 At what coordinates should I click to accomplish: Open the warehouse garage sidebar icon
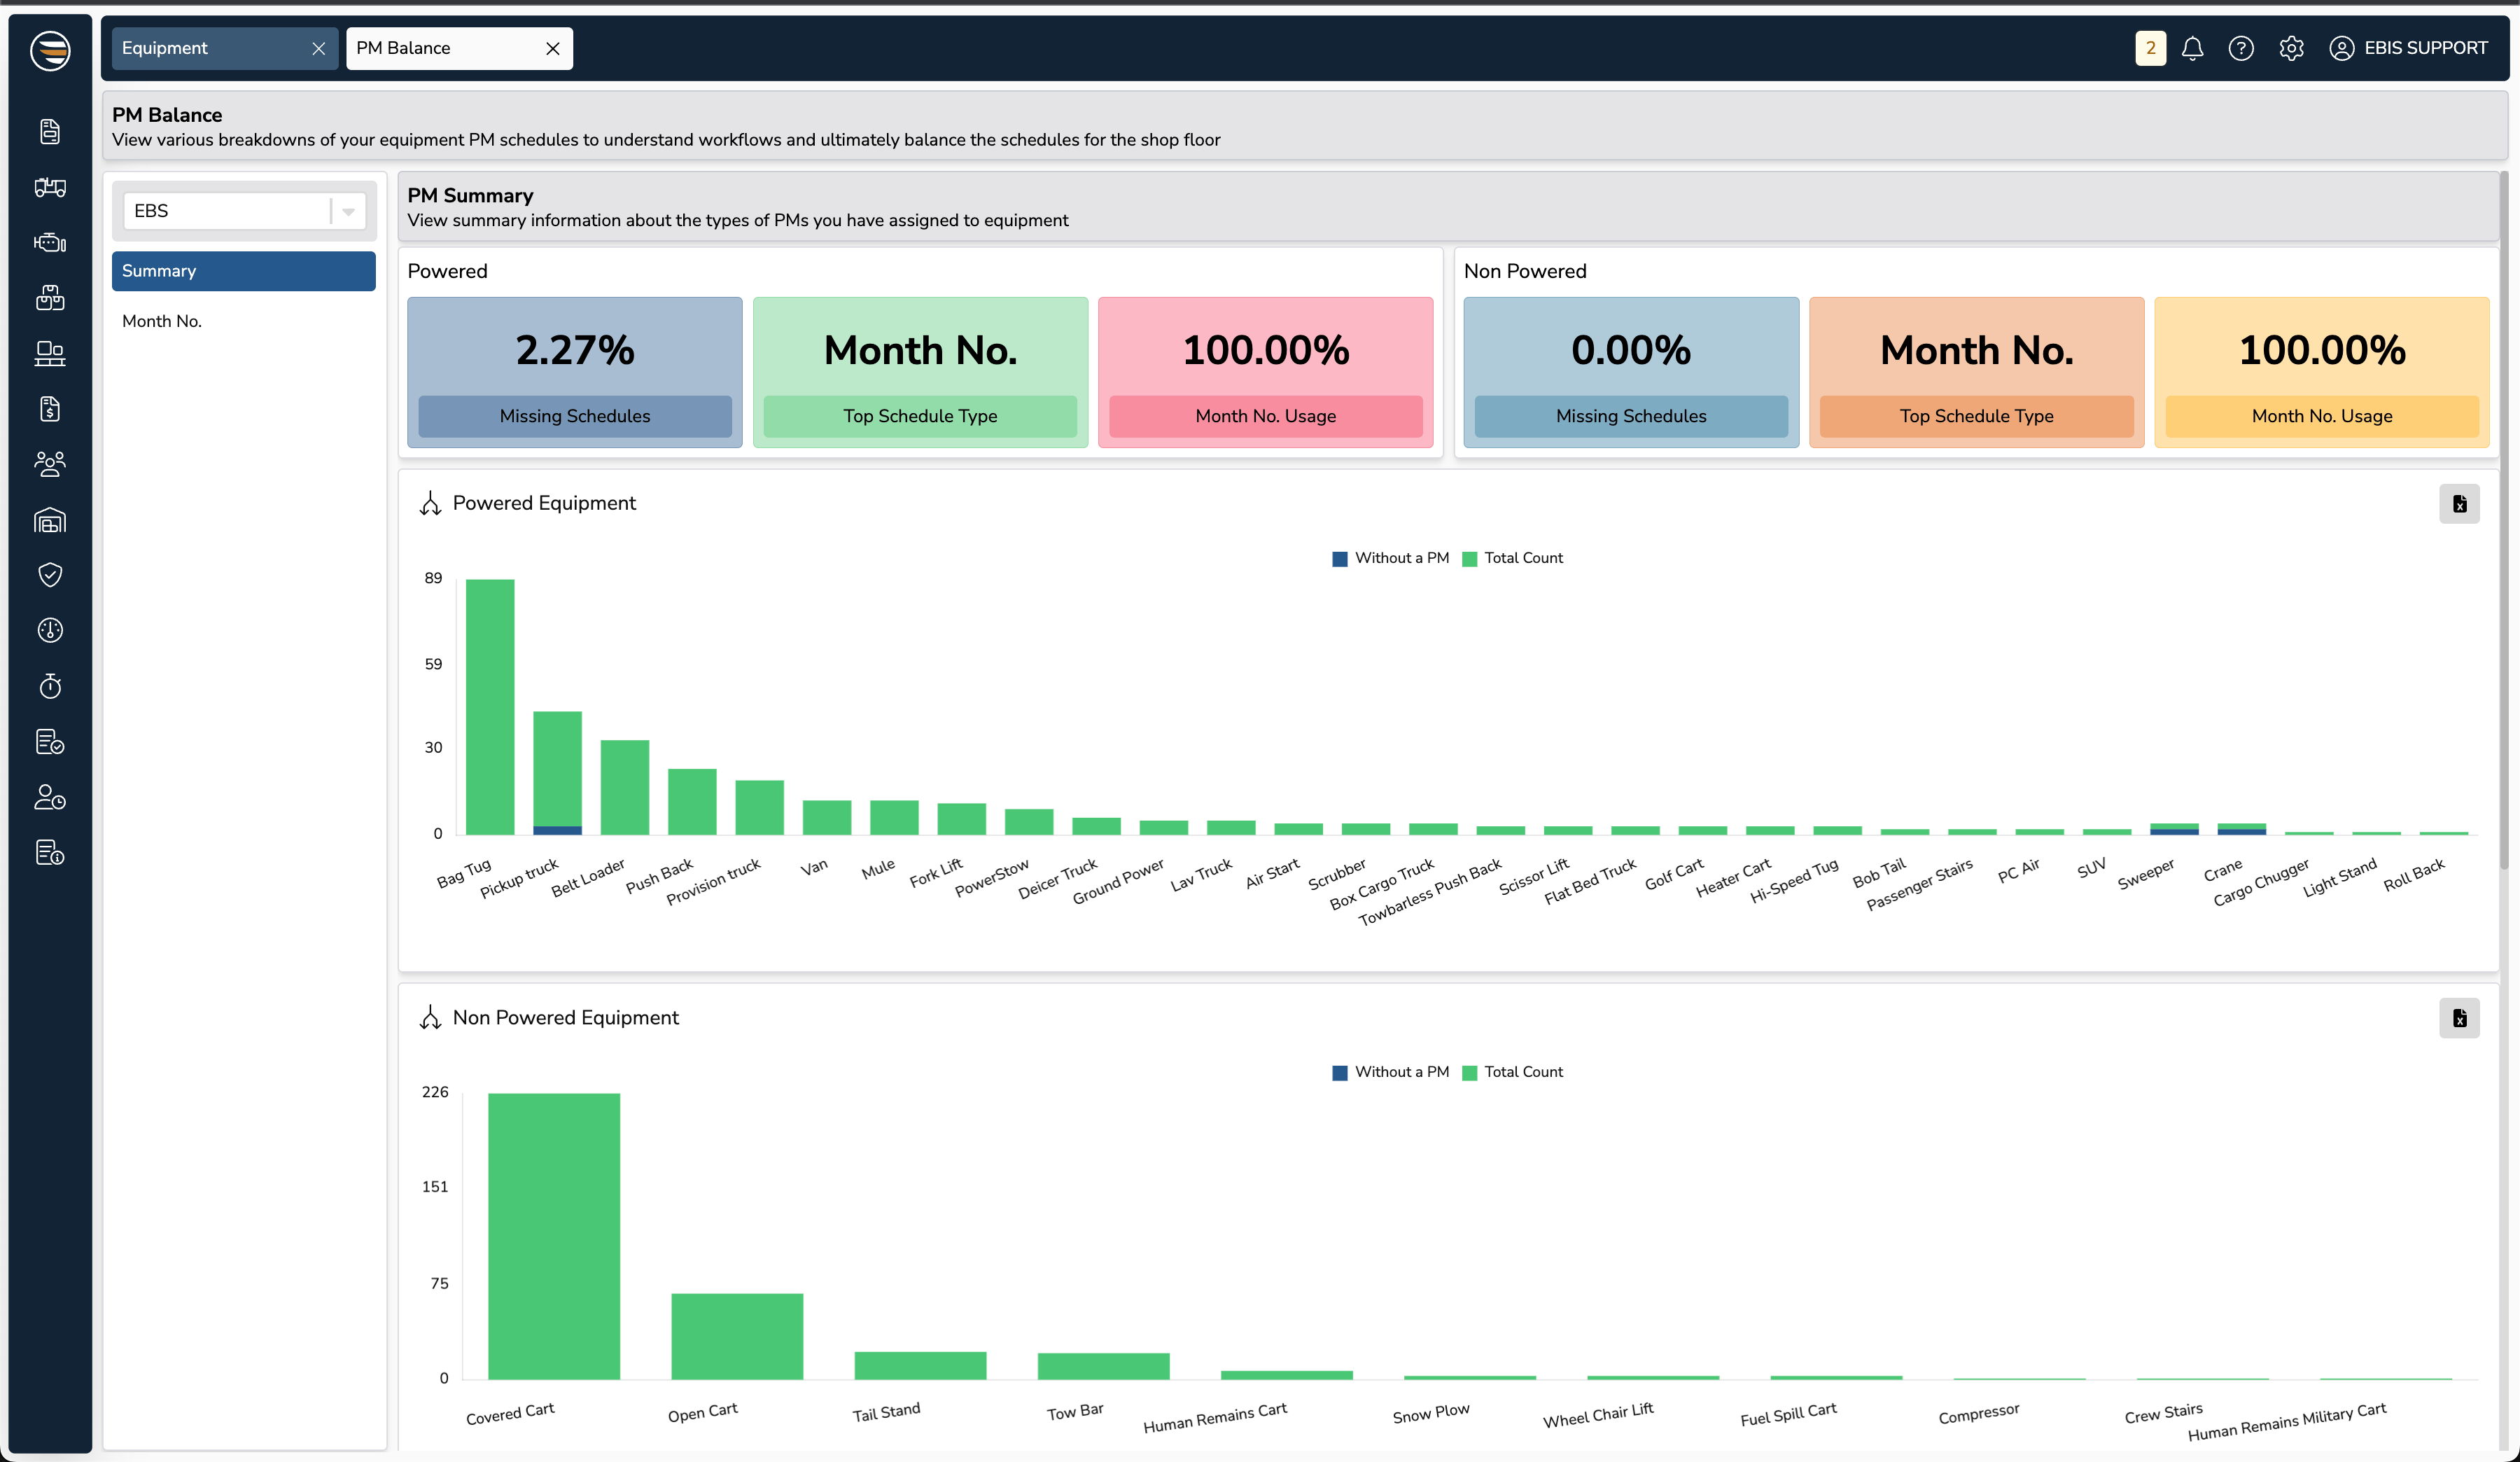pos(50,520)
